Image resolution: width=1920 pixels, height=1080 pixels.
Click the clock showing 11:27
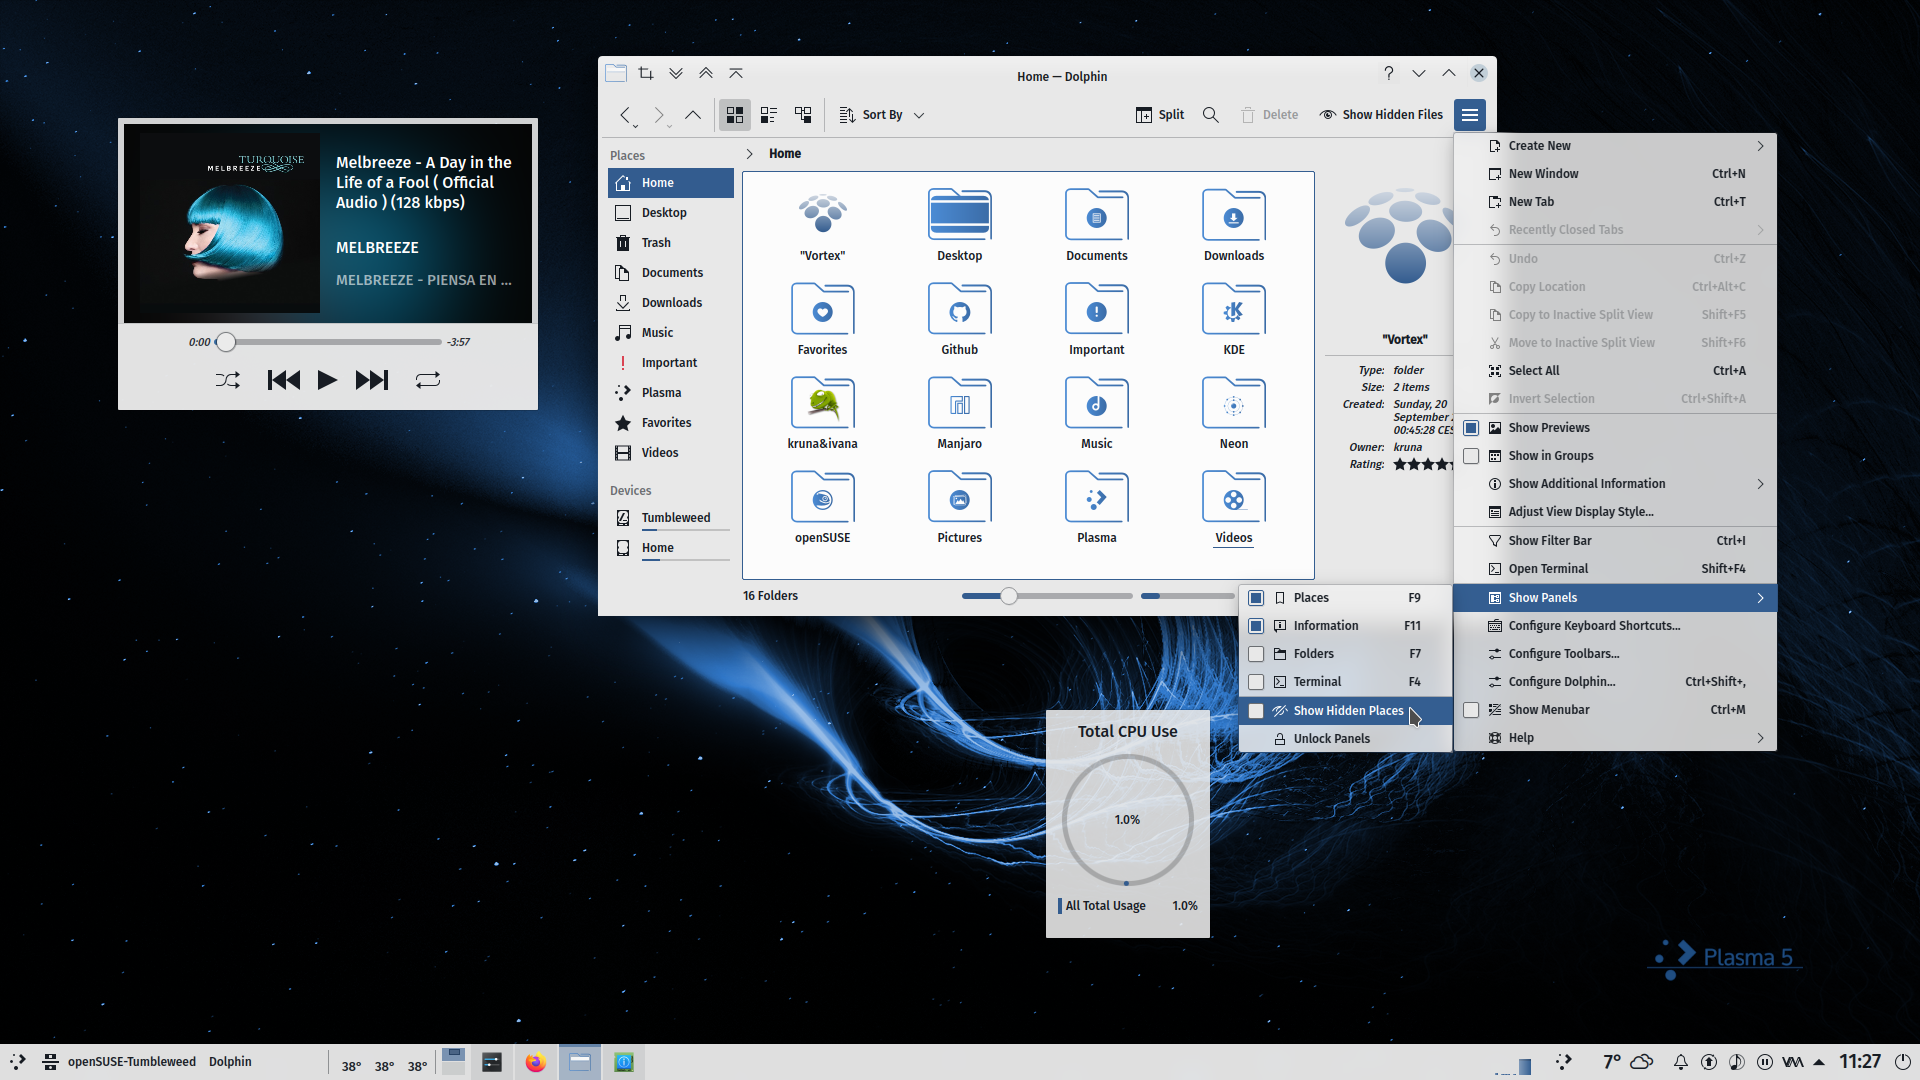click(x=1860, y=1062)
